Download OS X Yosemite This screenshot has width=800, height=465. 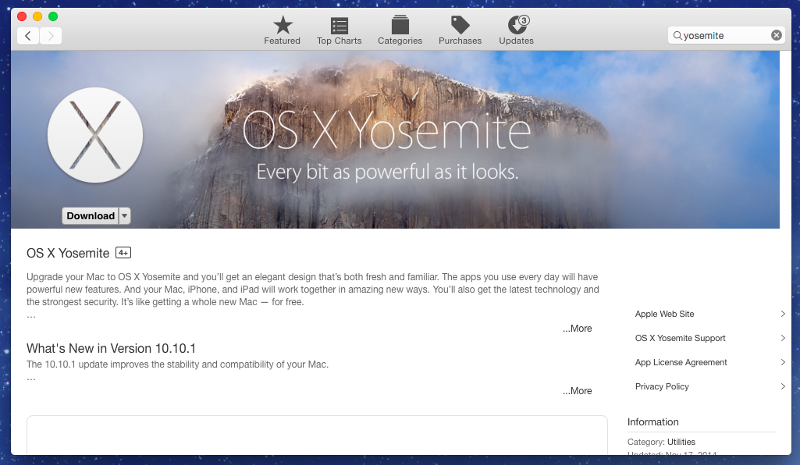pos(90,216)
